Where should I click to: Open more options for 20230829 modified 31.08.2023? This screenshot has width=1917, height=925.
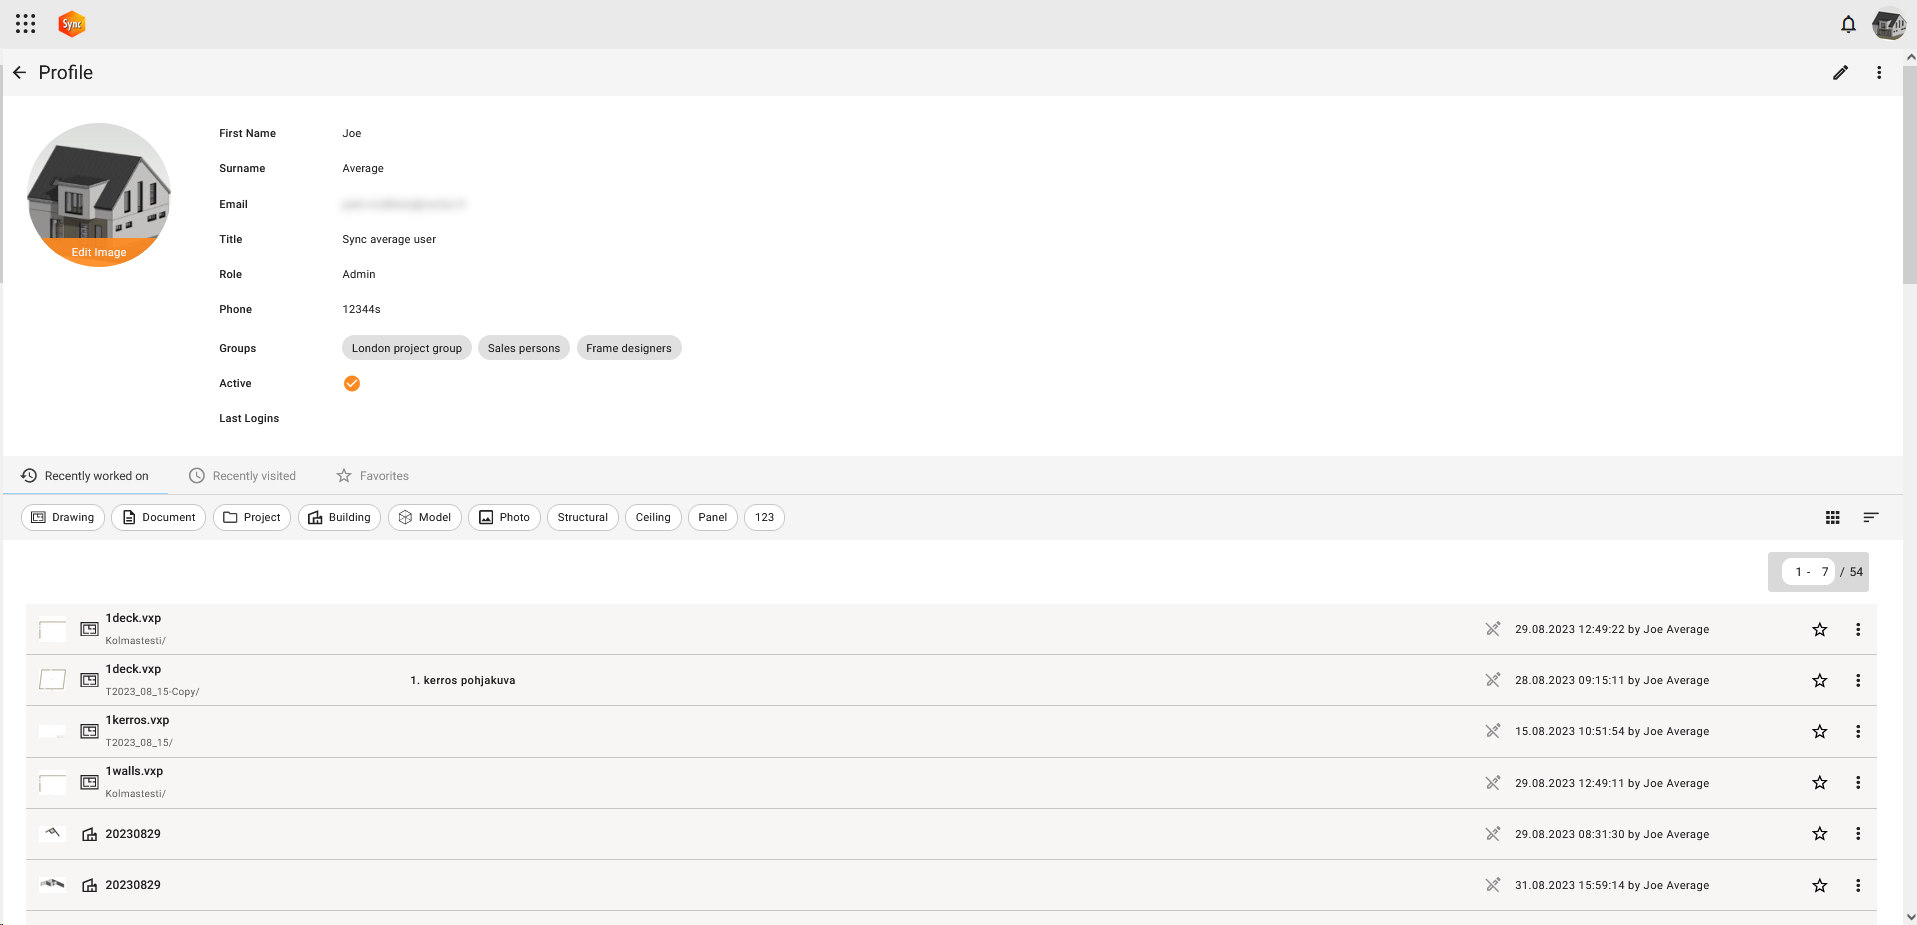click(x=1858, y=886)
